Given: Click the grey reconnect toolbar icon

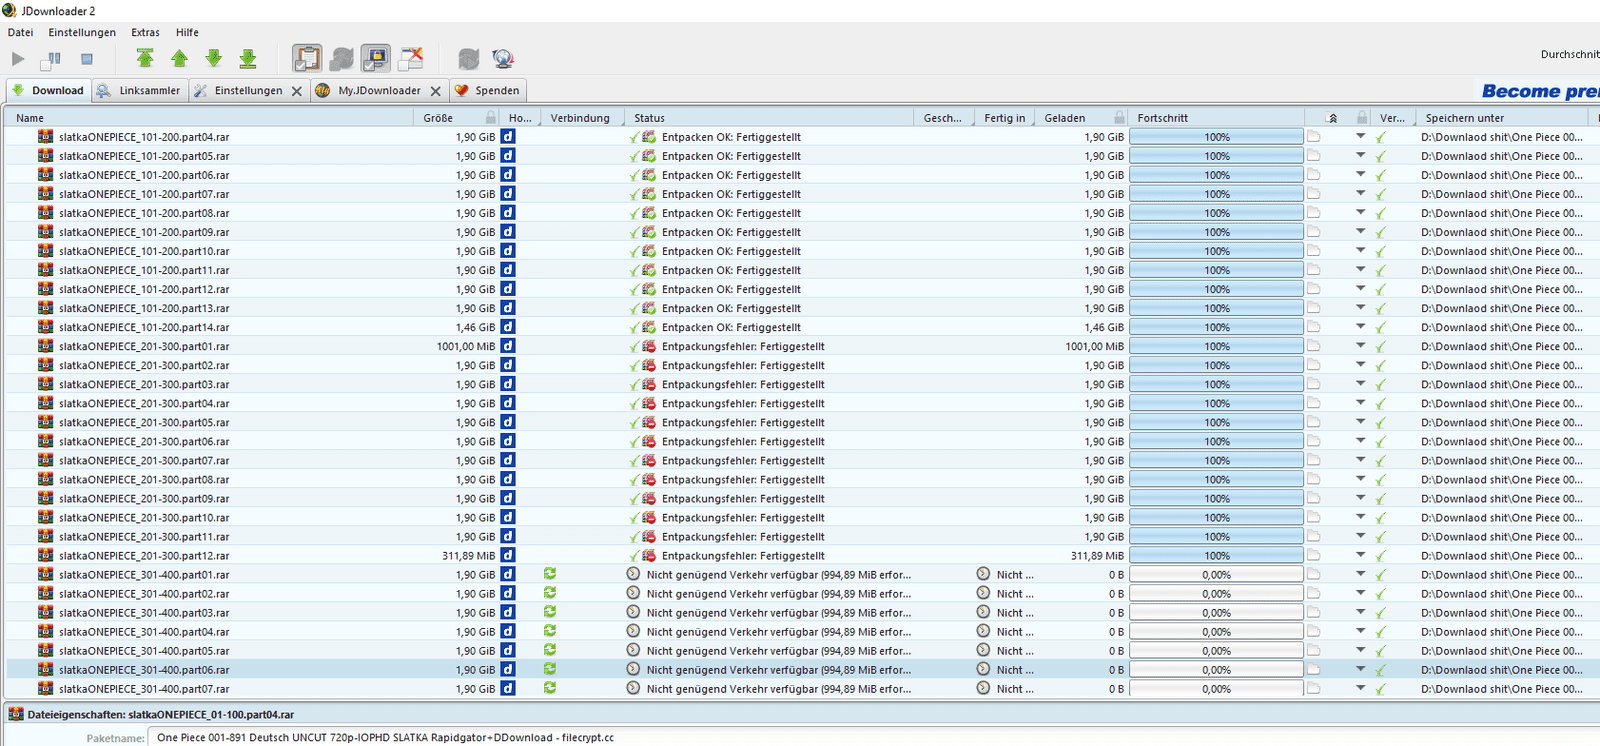Looking at the screenshot, I should [x=469, y=59].
